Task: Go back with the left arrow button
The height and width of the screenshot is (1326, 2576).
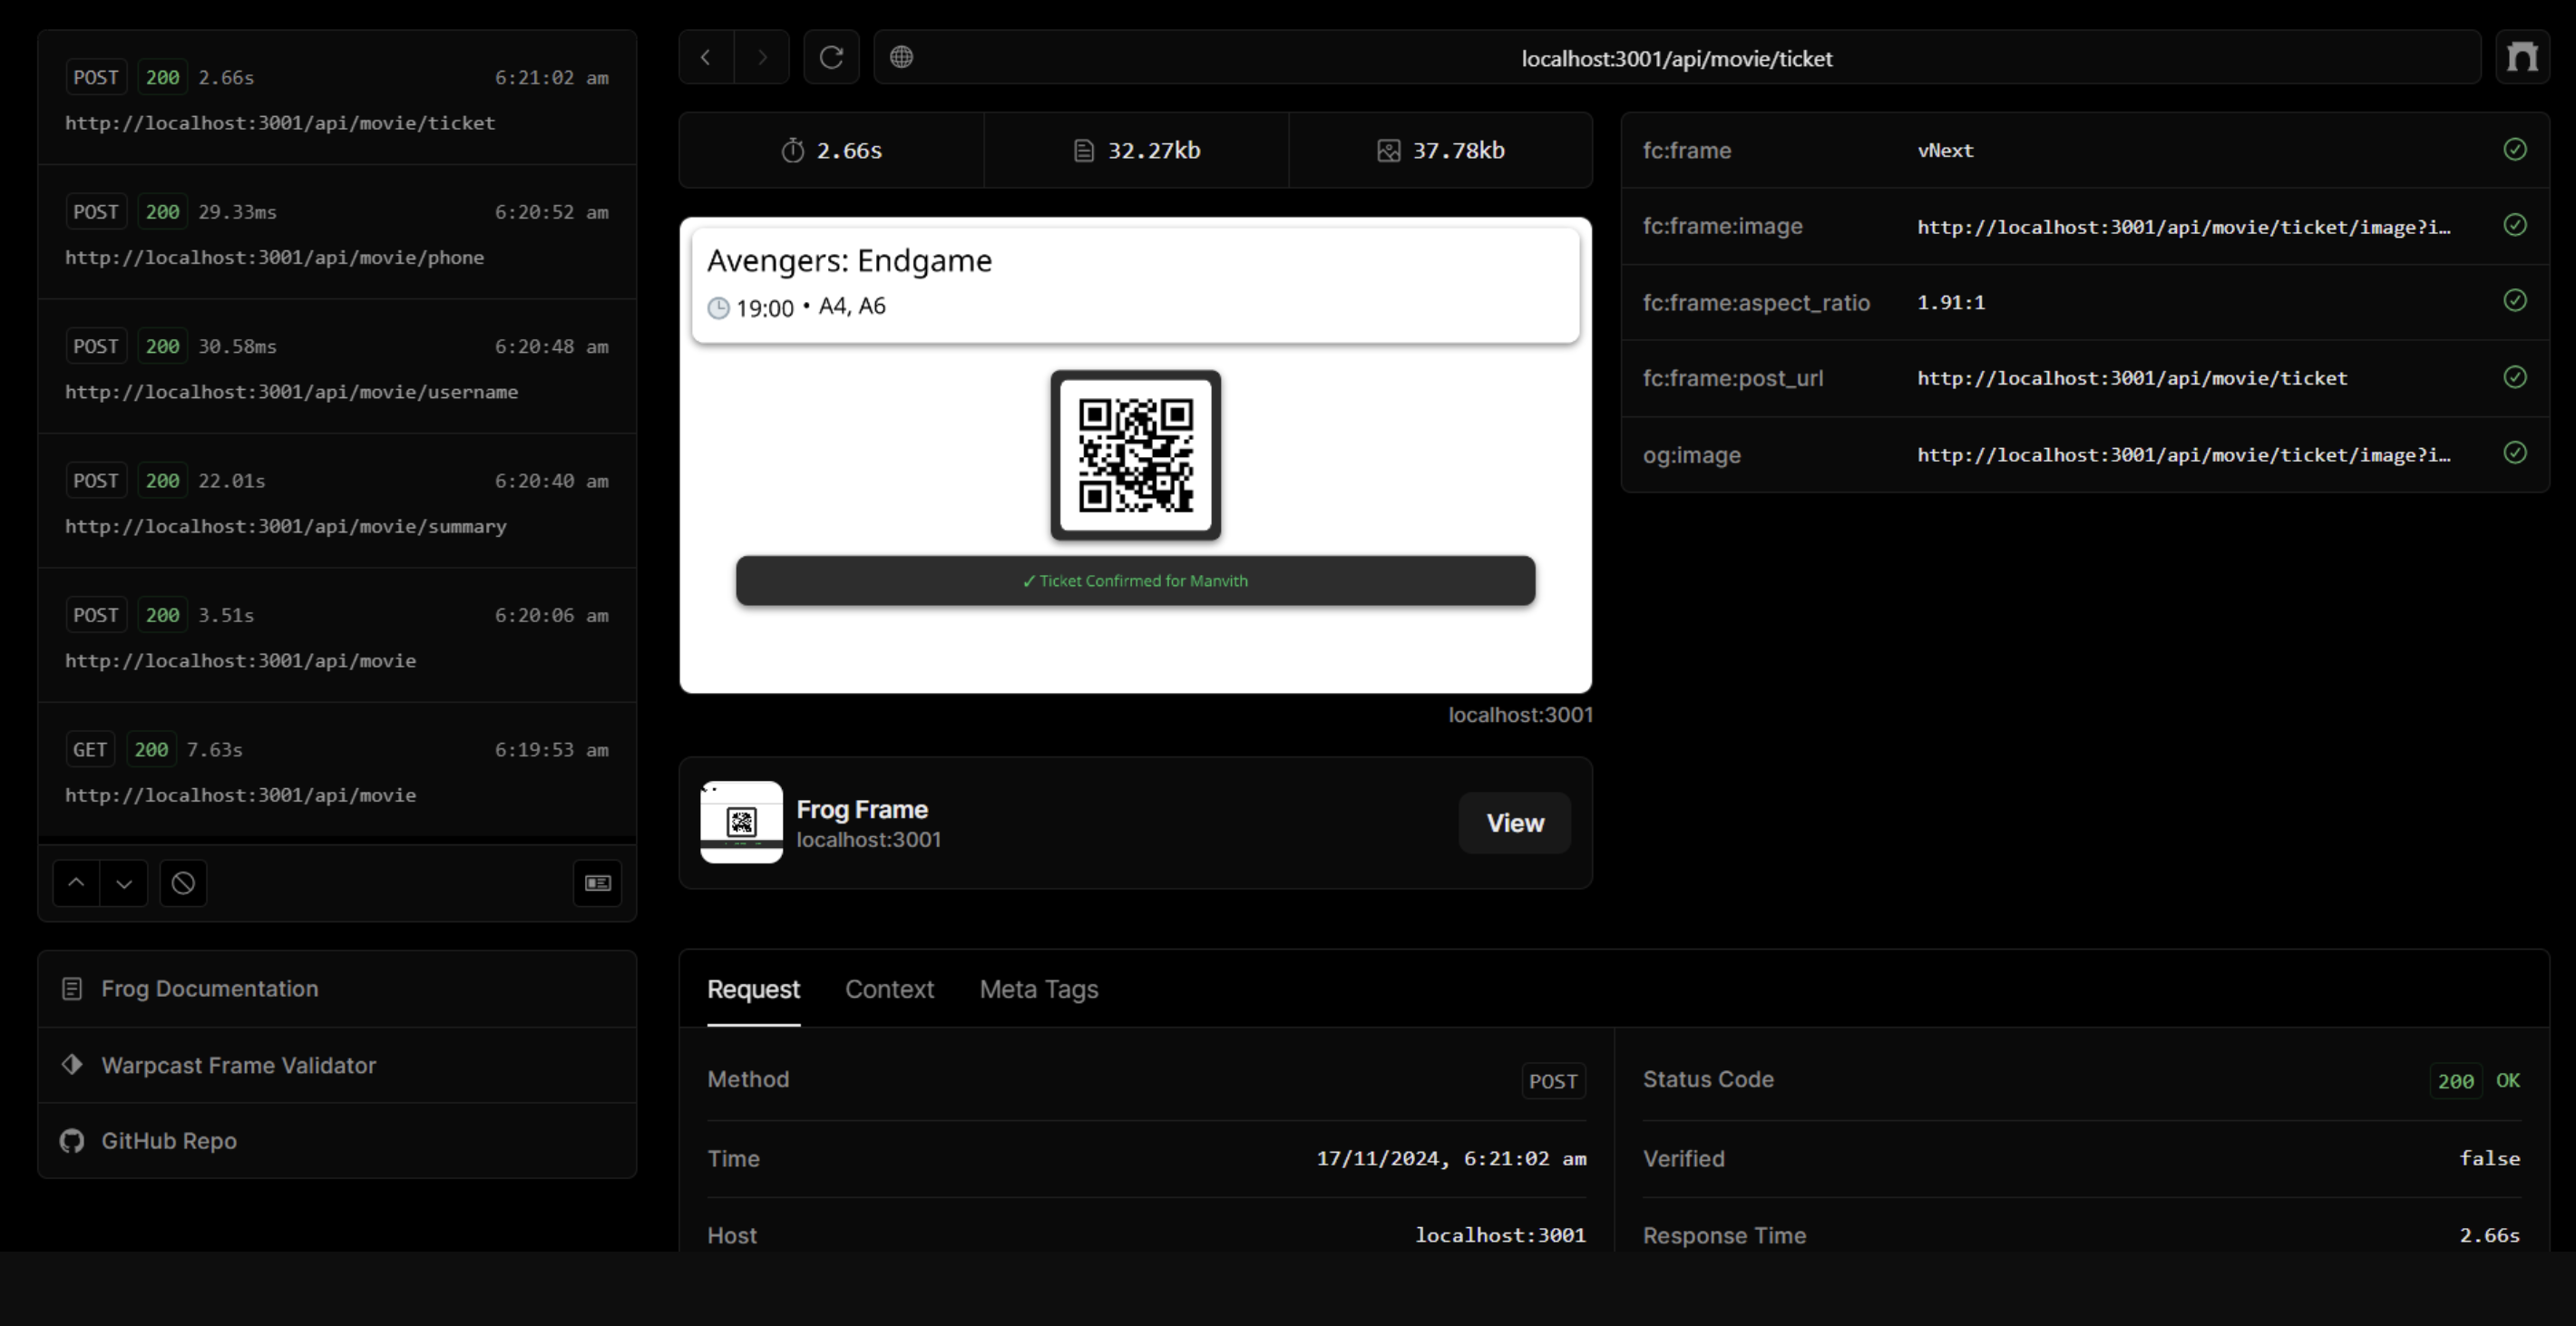Action: point(706,58)
